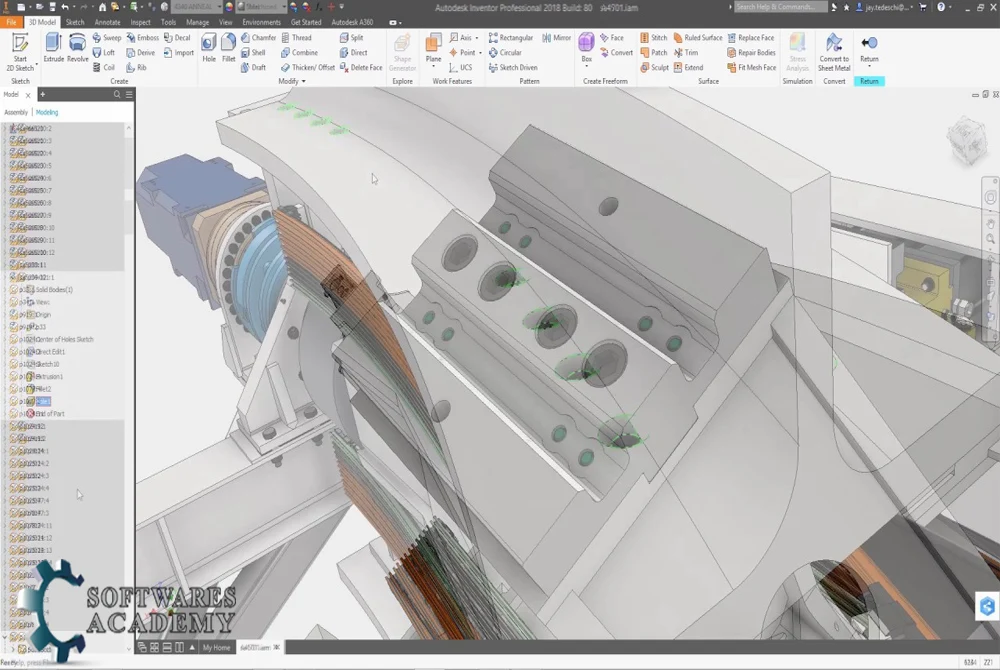Open the appearance selector combo box
The height and width of the screenshot is (670, 1000).
point(262,7)
